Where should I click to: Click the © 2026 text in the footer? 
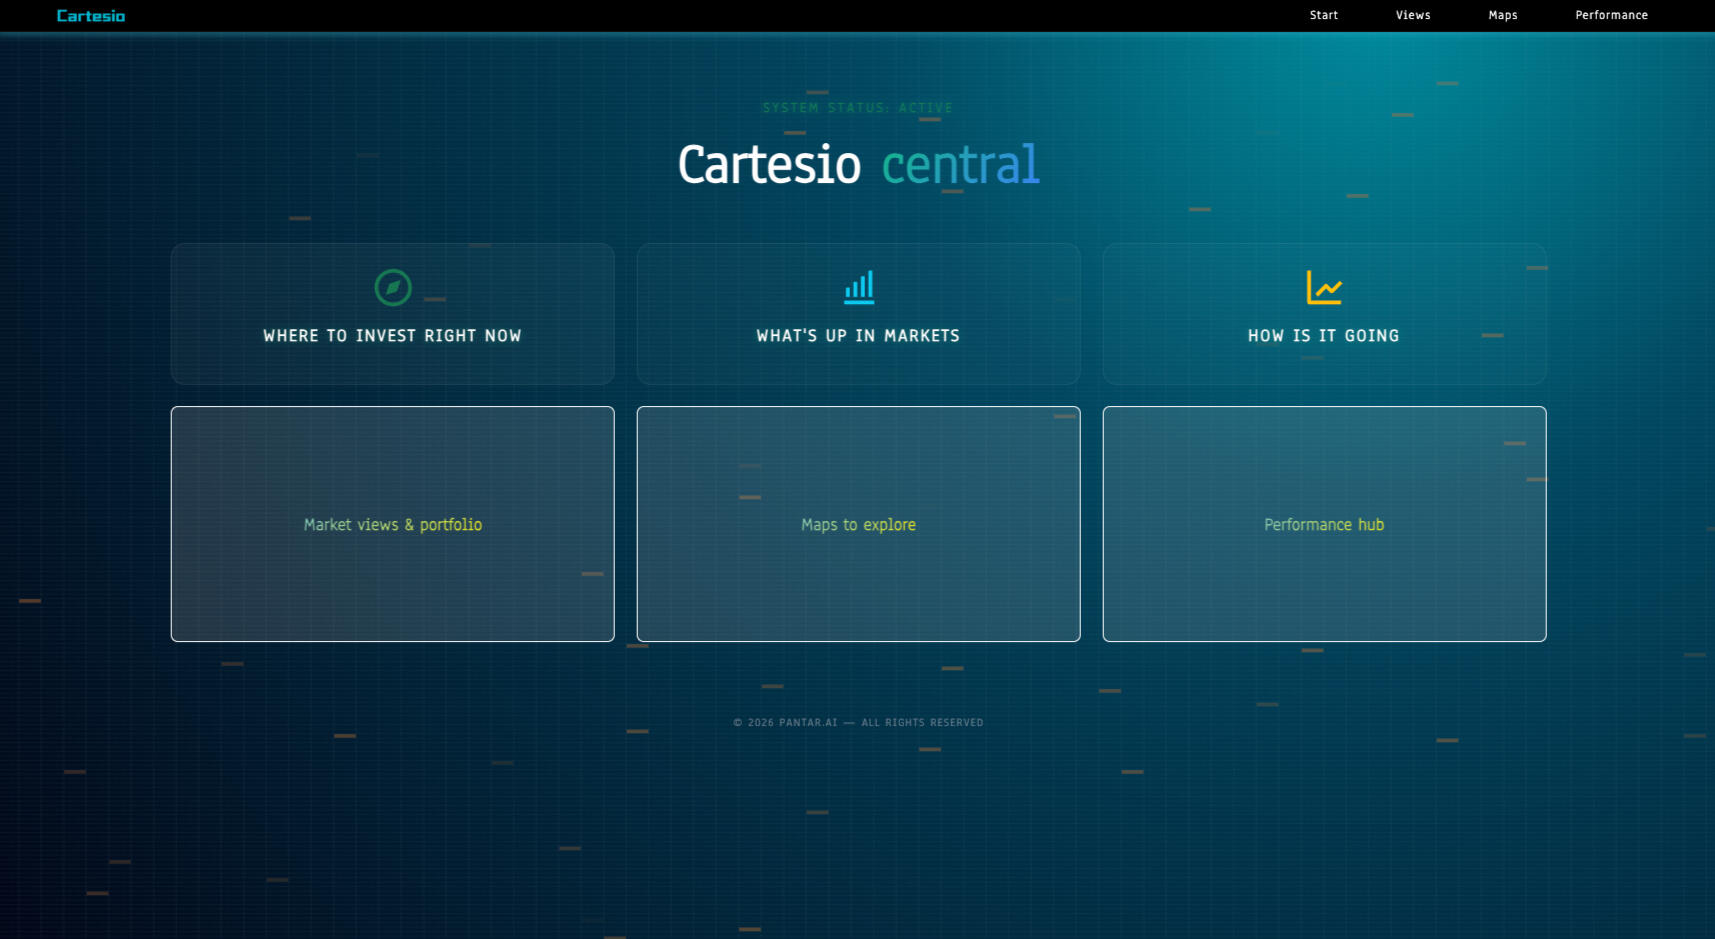tap(754, 723)
